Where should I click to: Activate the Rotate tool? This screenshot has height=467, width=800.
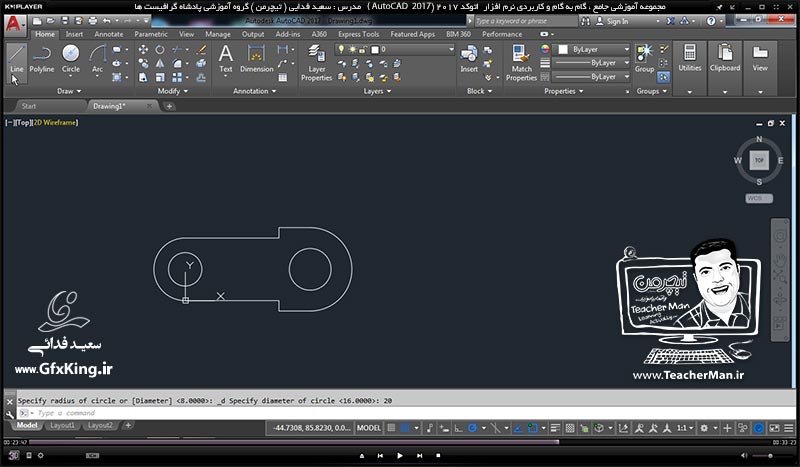click(160, 50)
